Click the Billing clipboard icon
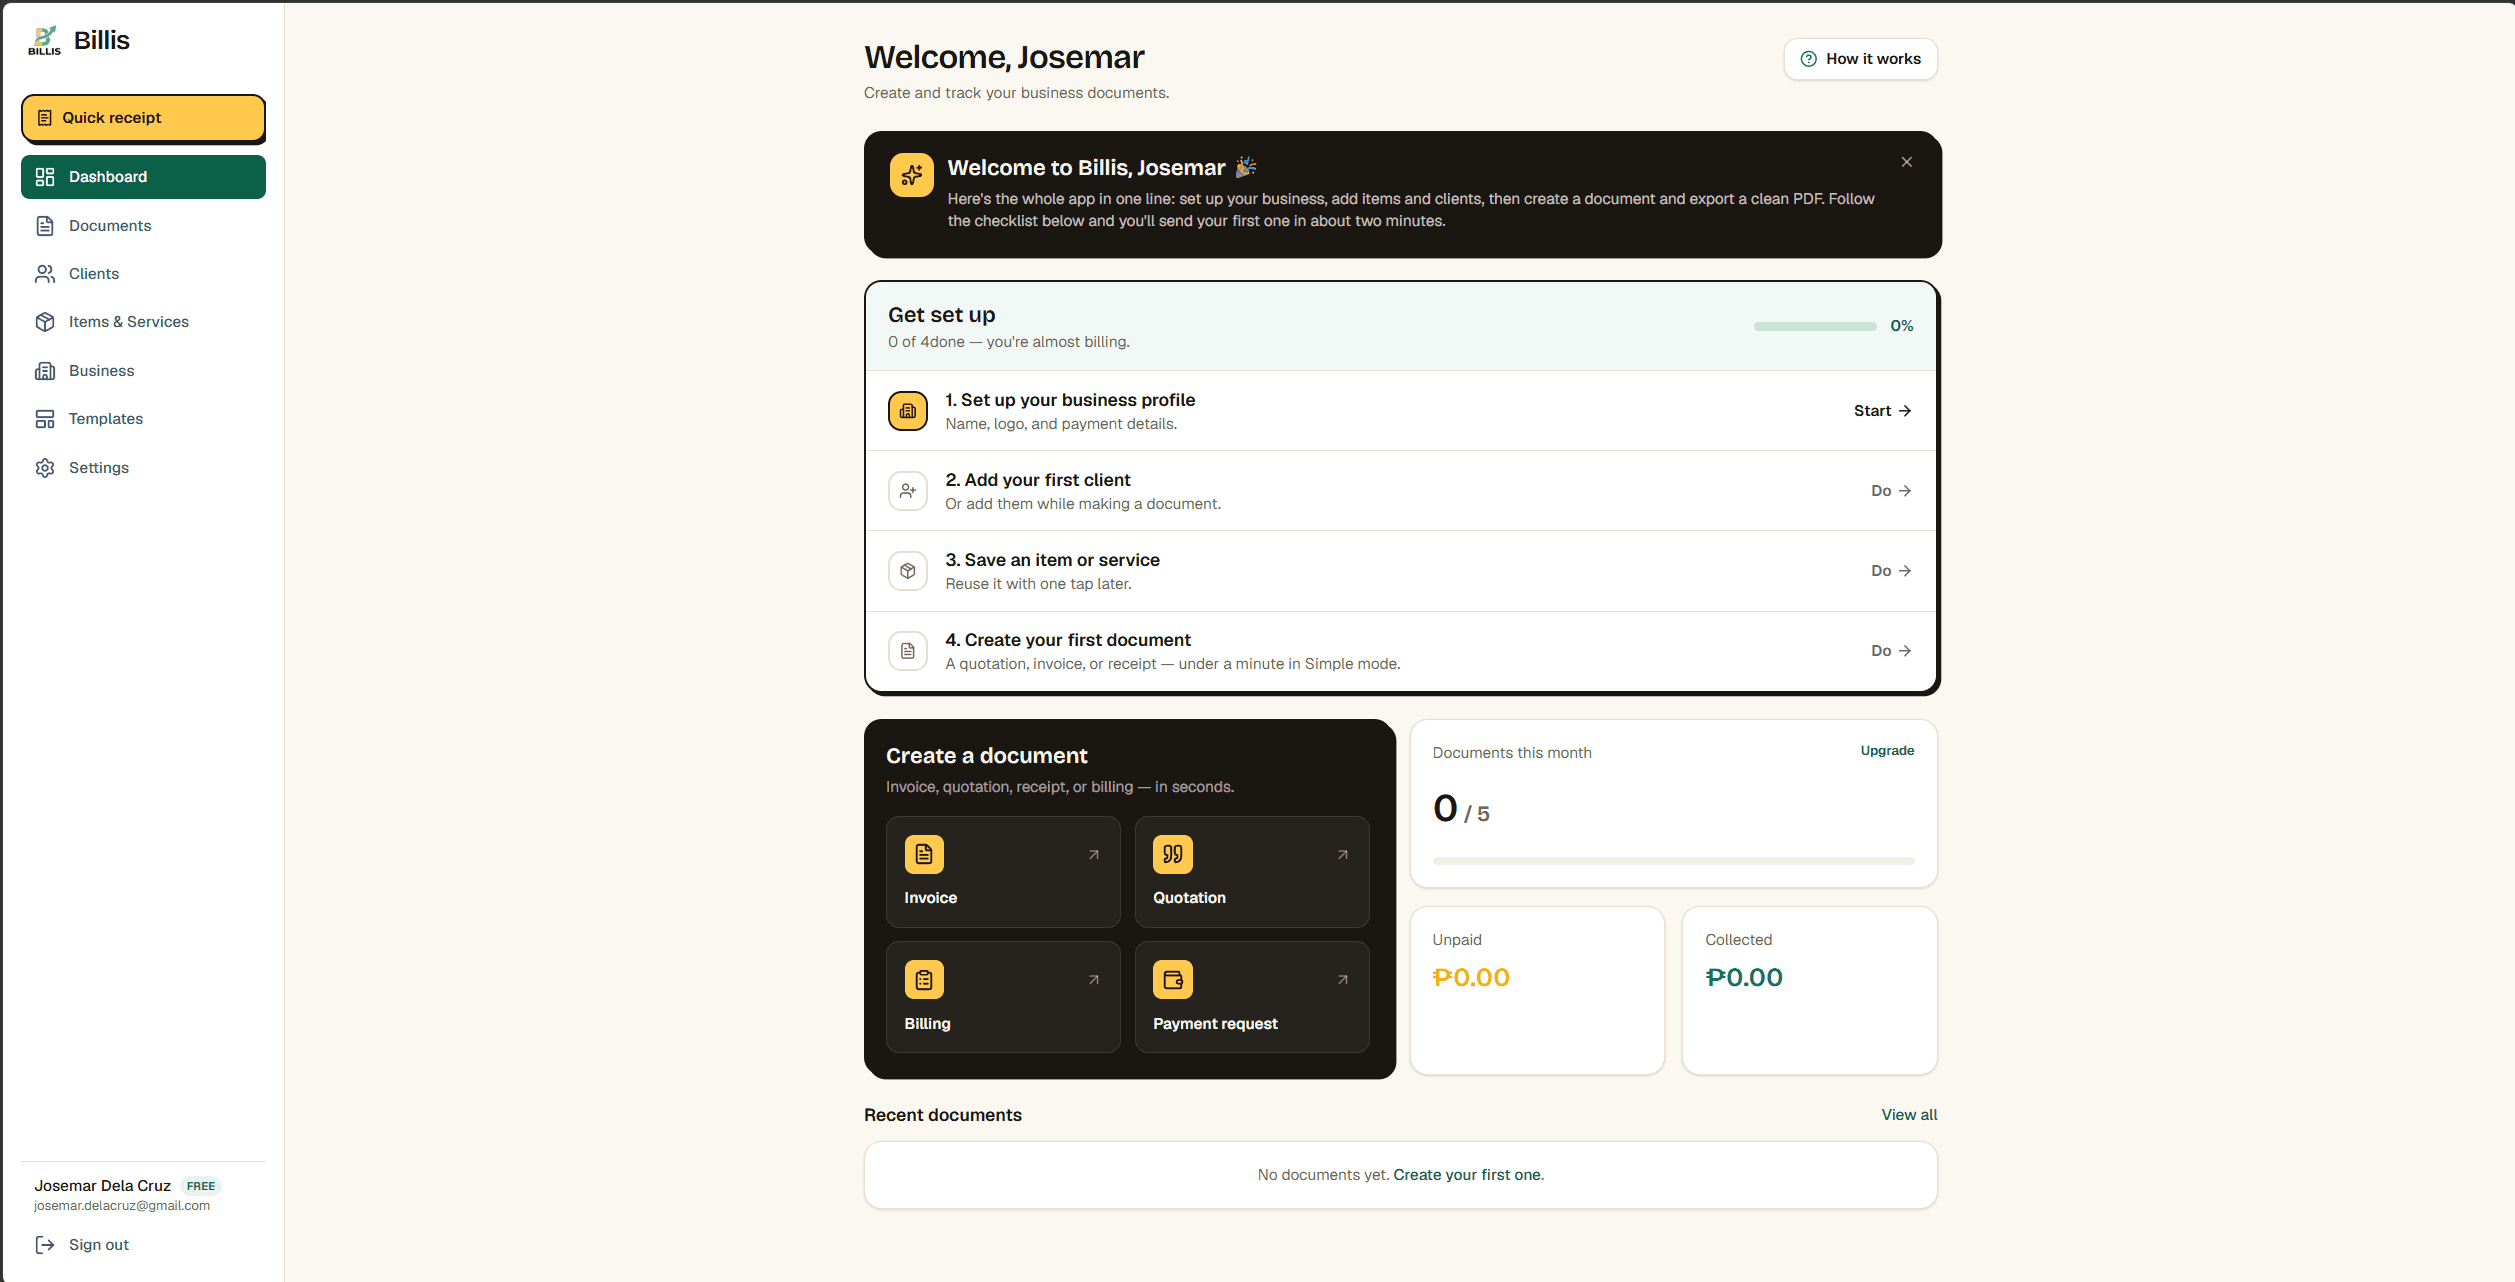Viewport: 2515px width, 1282px height. point(924,980)
